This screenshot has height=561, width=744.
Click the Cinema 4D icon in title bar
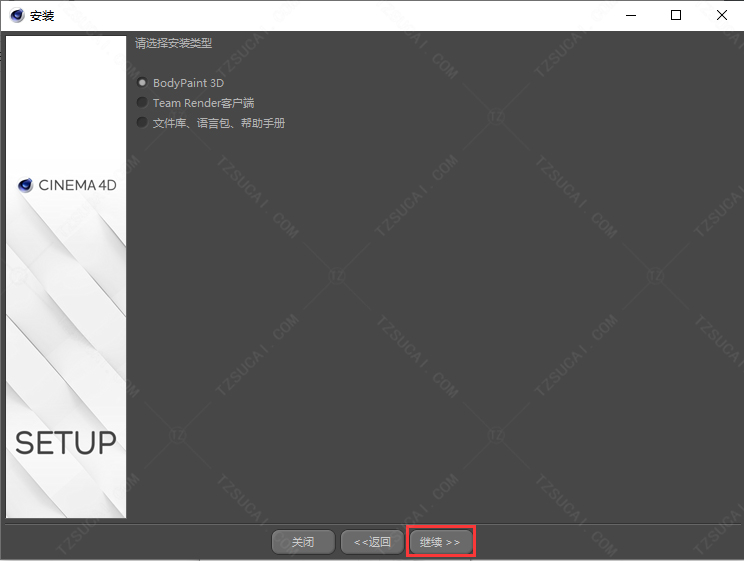pyautogui.click(x=17, y=16)
